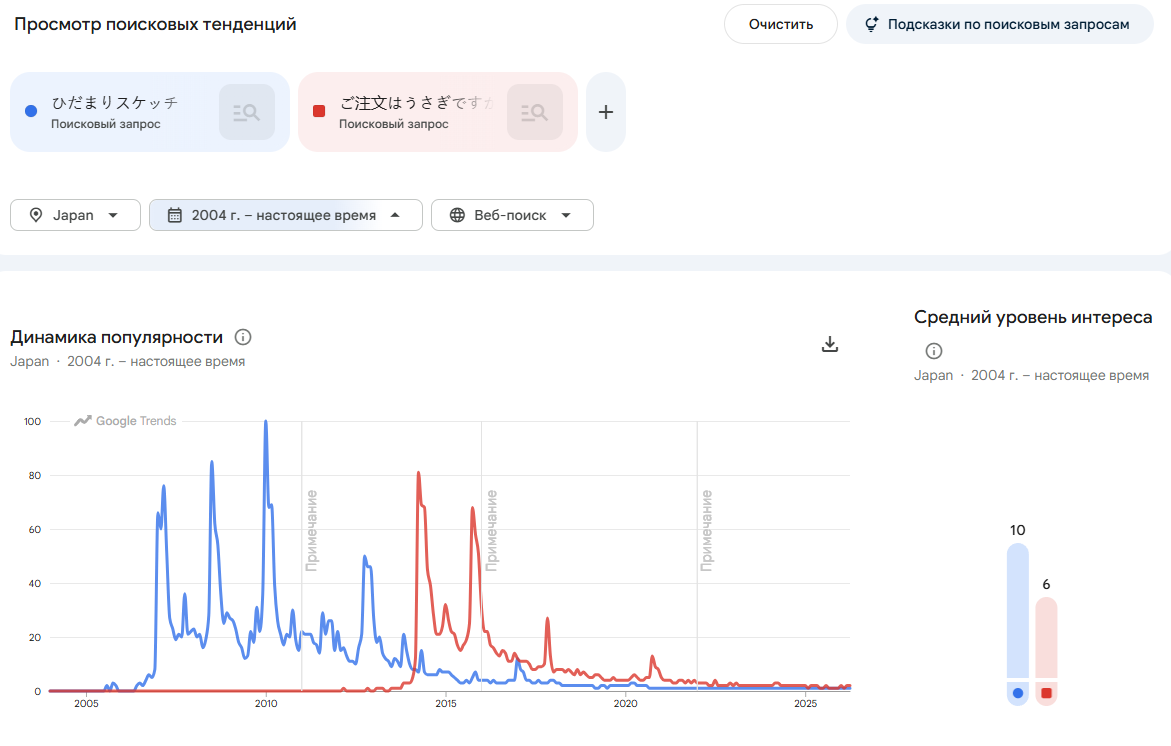The width and height of the screenshot is (1171, 746).
Task: Download the popularity dynamics chart data
Action: pos(830,344)
